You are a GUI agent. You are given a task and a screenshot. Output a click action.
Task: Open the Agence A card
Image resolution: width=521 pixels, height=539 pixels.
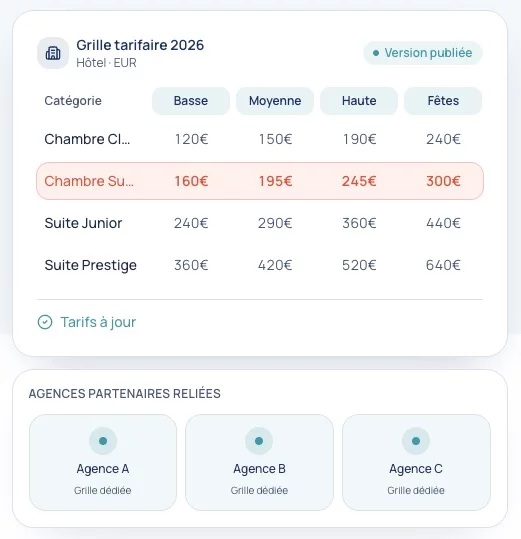(103, 462)
